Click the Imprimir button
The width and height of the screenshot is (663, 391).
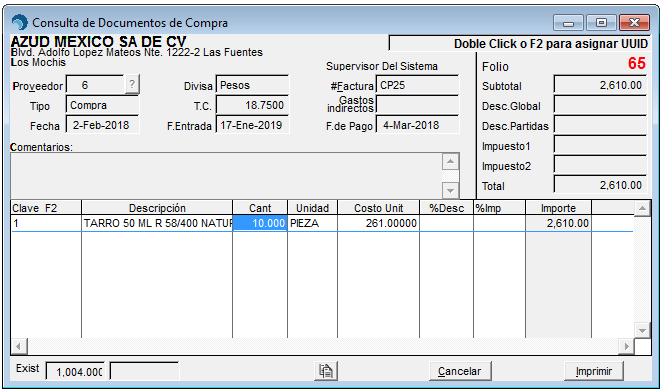(594, 371)
